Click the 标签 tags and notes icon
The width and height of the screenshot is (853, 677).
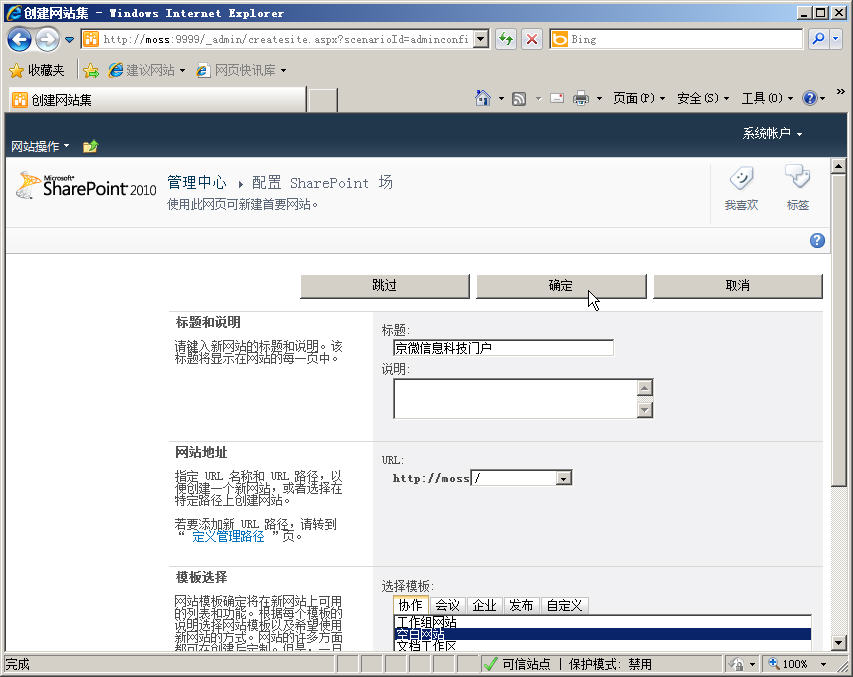tap(798, 188)
